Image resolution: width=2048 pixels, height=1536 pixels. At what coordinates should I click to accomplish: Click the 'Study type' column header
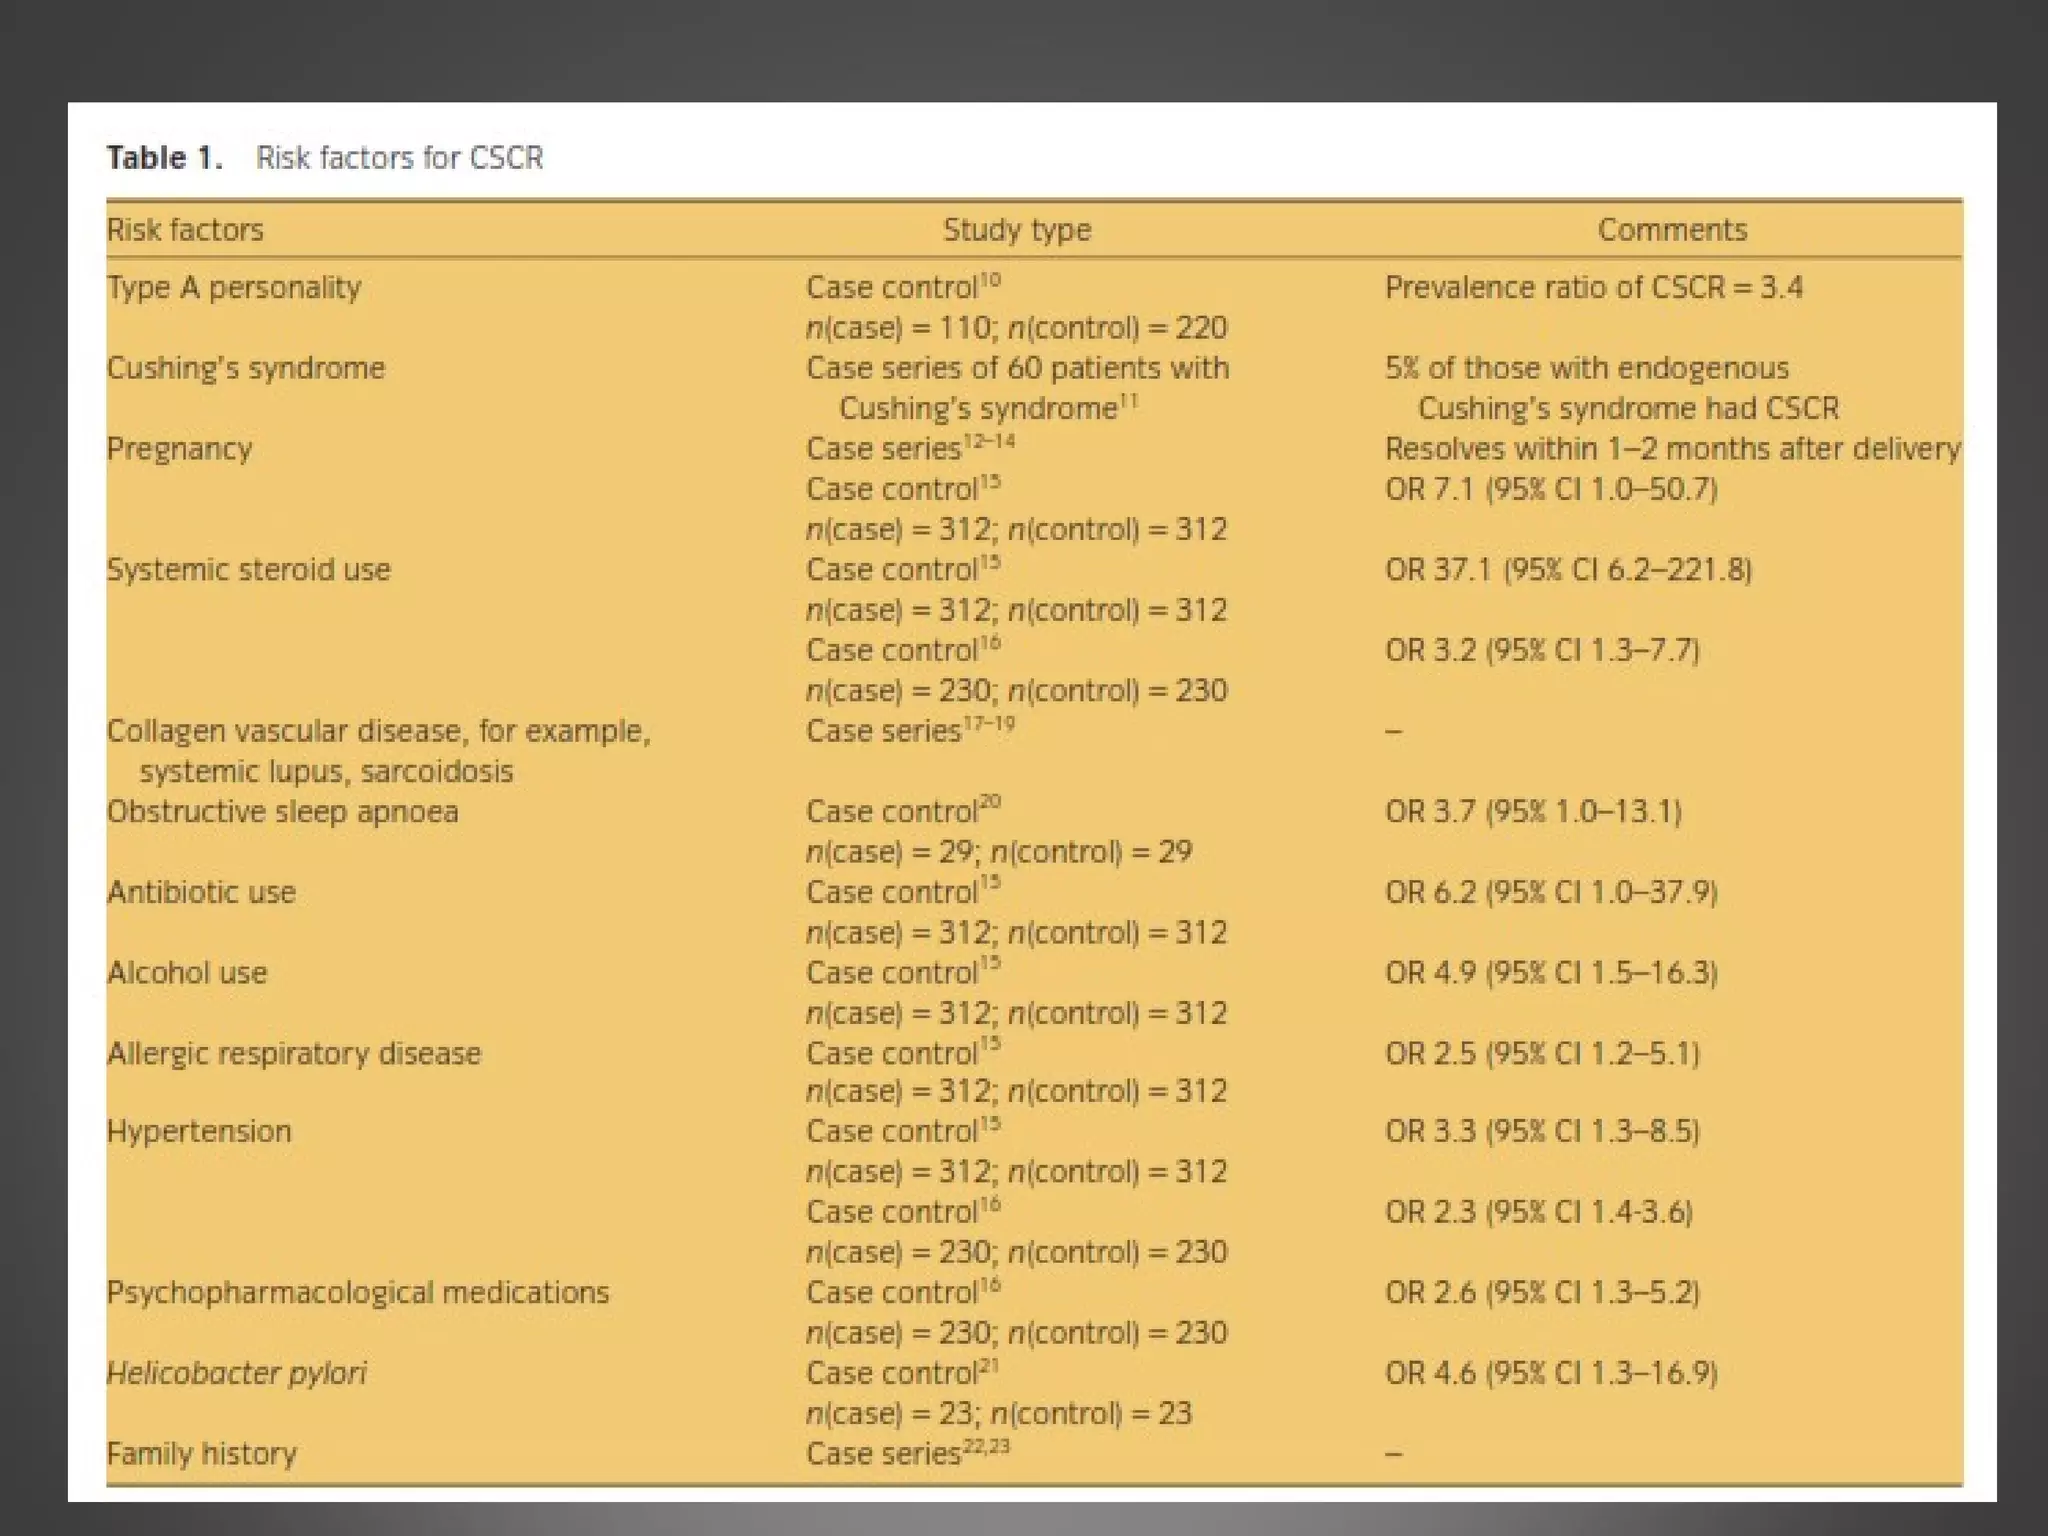pos(1016,230)
